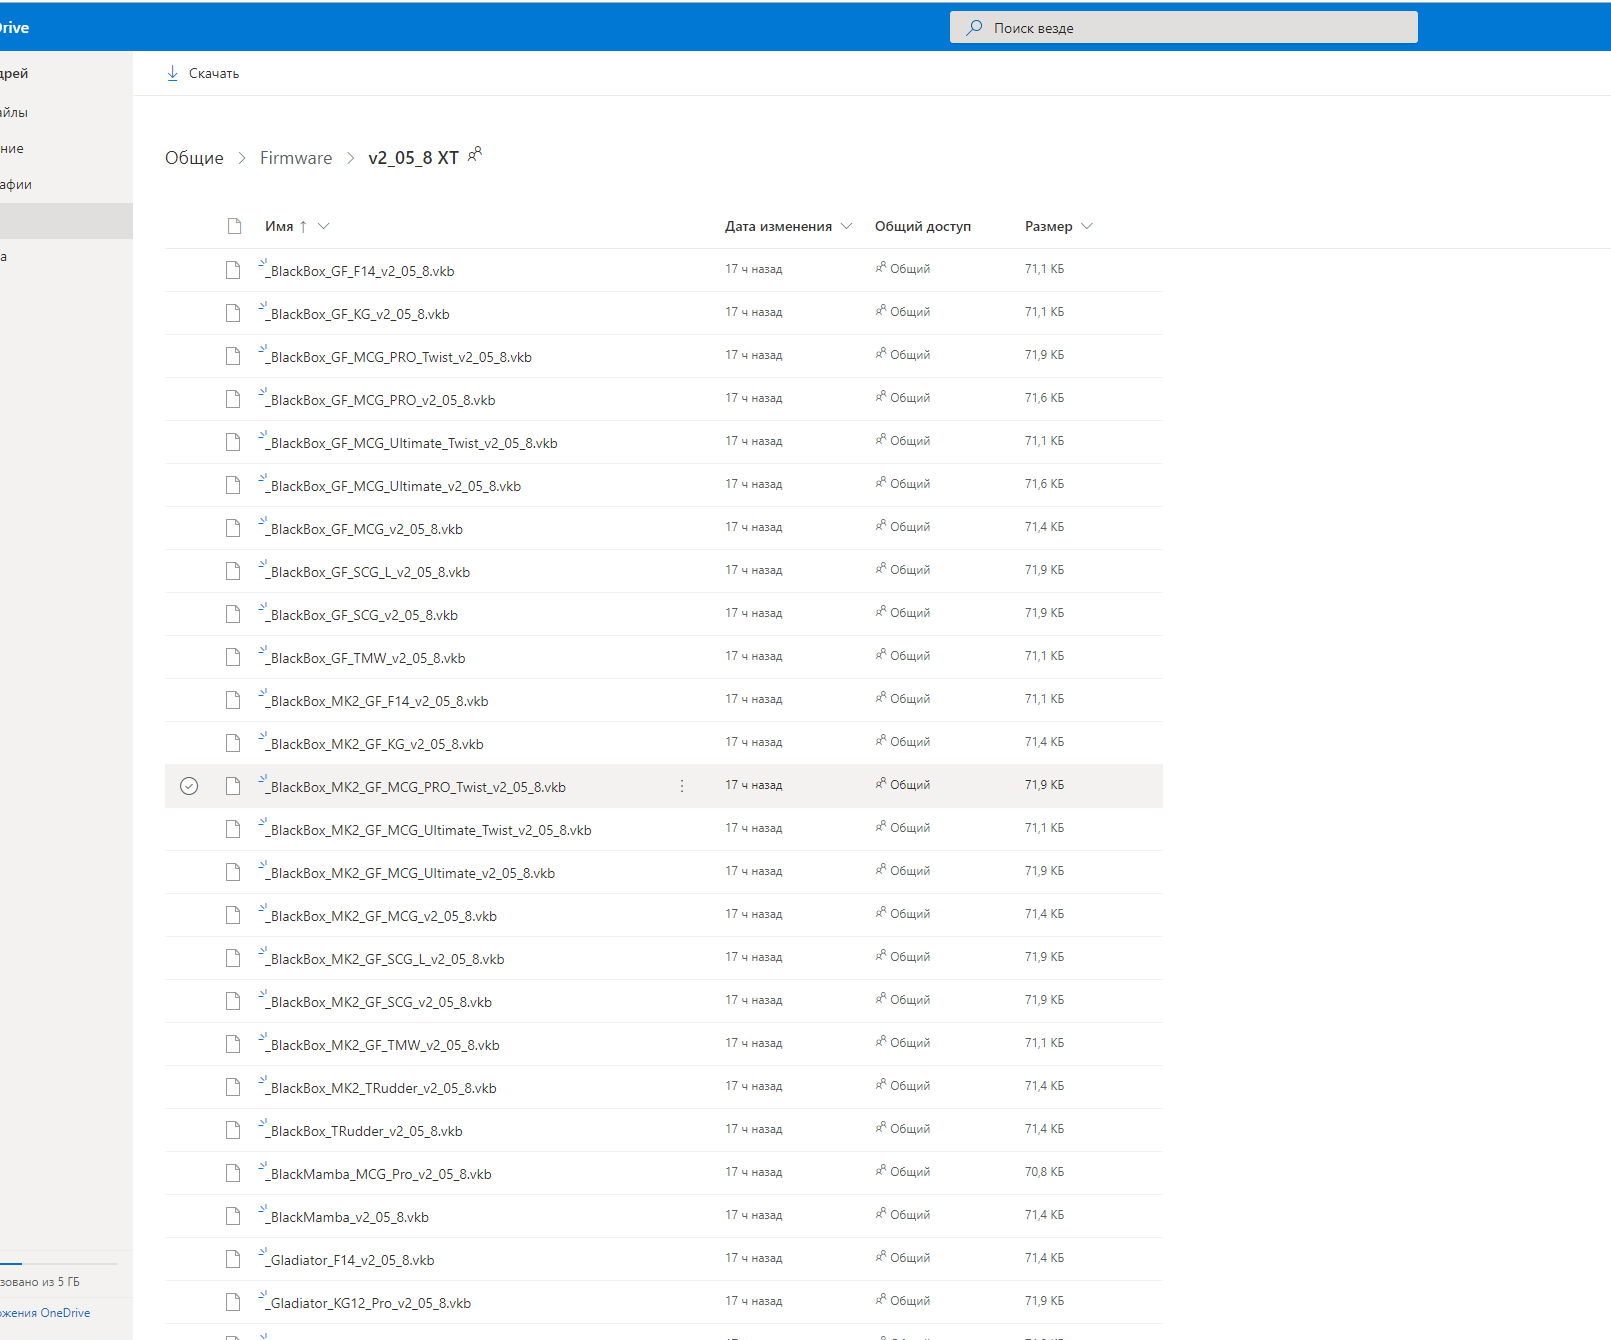Click the shared-folder icon next to v2_05_8 XT
Image resolution: width=1611 pixels, height=1340 pixels.
click(x=475, y=154)
